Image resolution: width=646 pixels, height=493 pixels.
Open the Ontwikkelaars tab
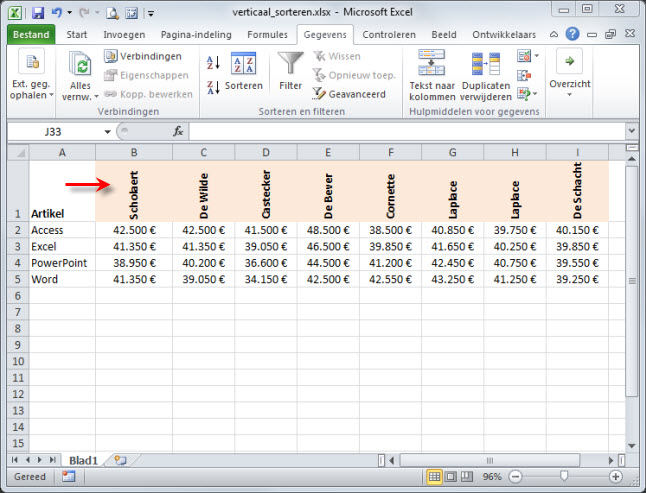504,35
